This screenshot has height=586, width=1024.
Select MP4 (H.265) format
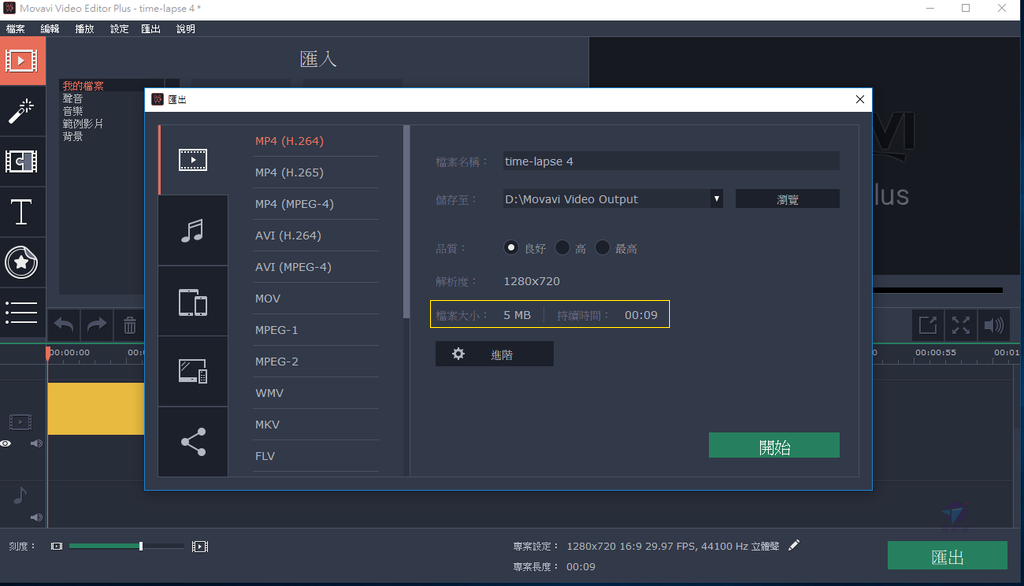[289, 172]
